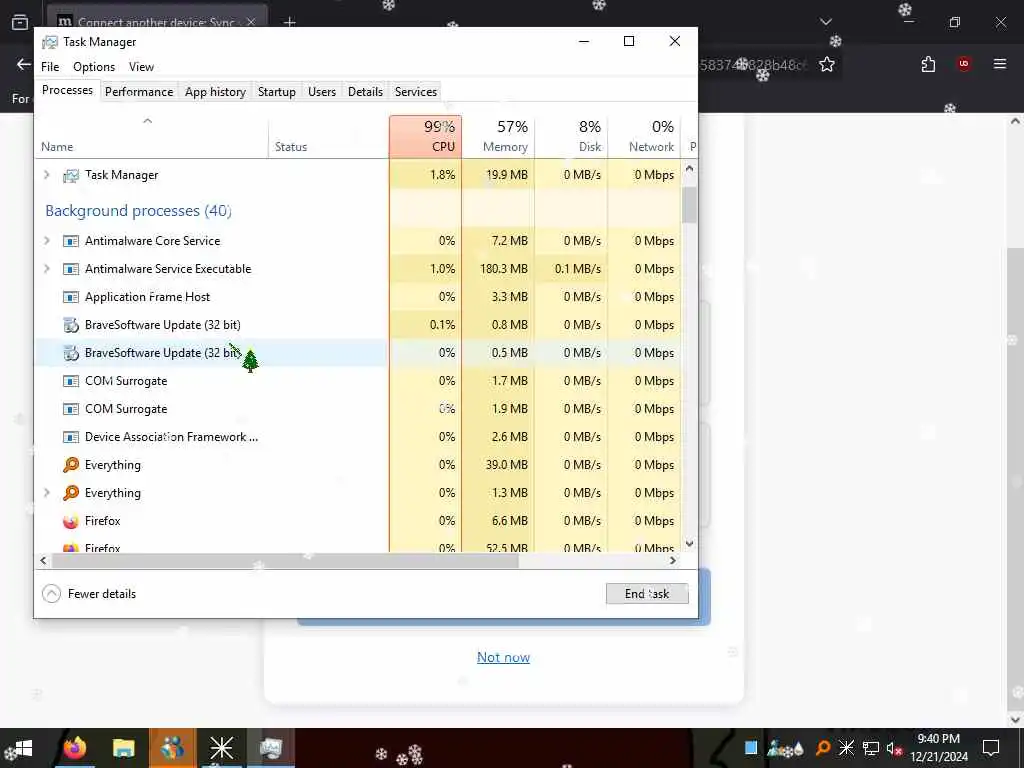Open the Firefox extensions puzzle icon
The image size is (1024, 768).
pos(928,64)
